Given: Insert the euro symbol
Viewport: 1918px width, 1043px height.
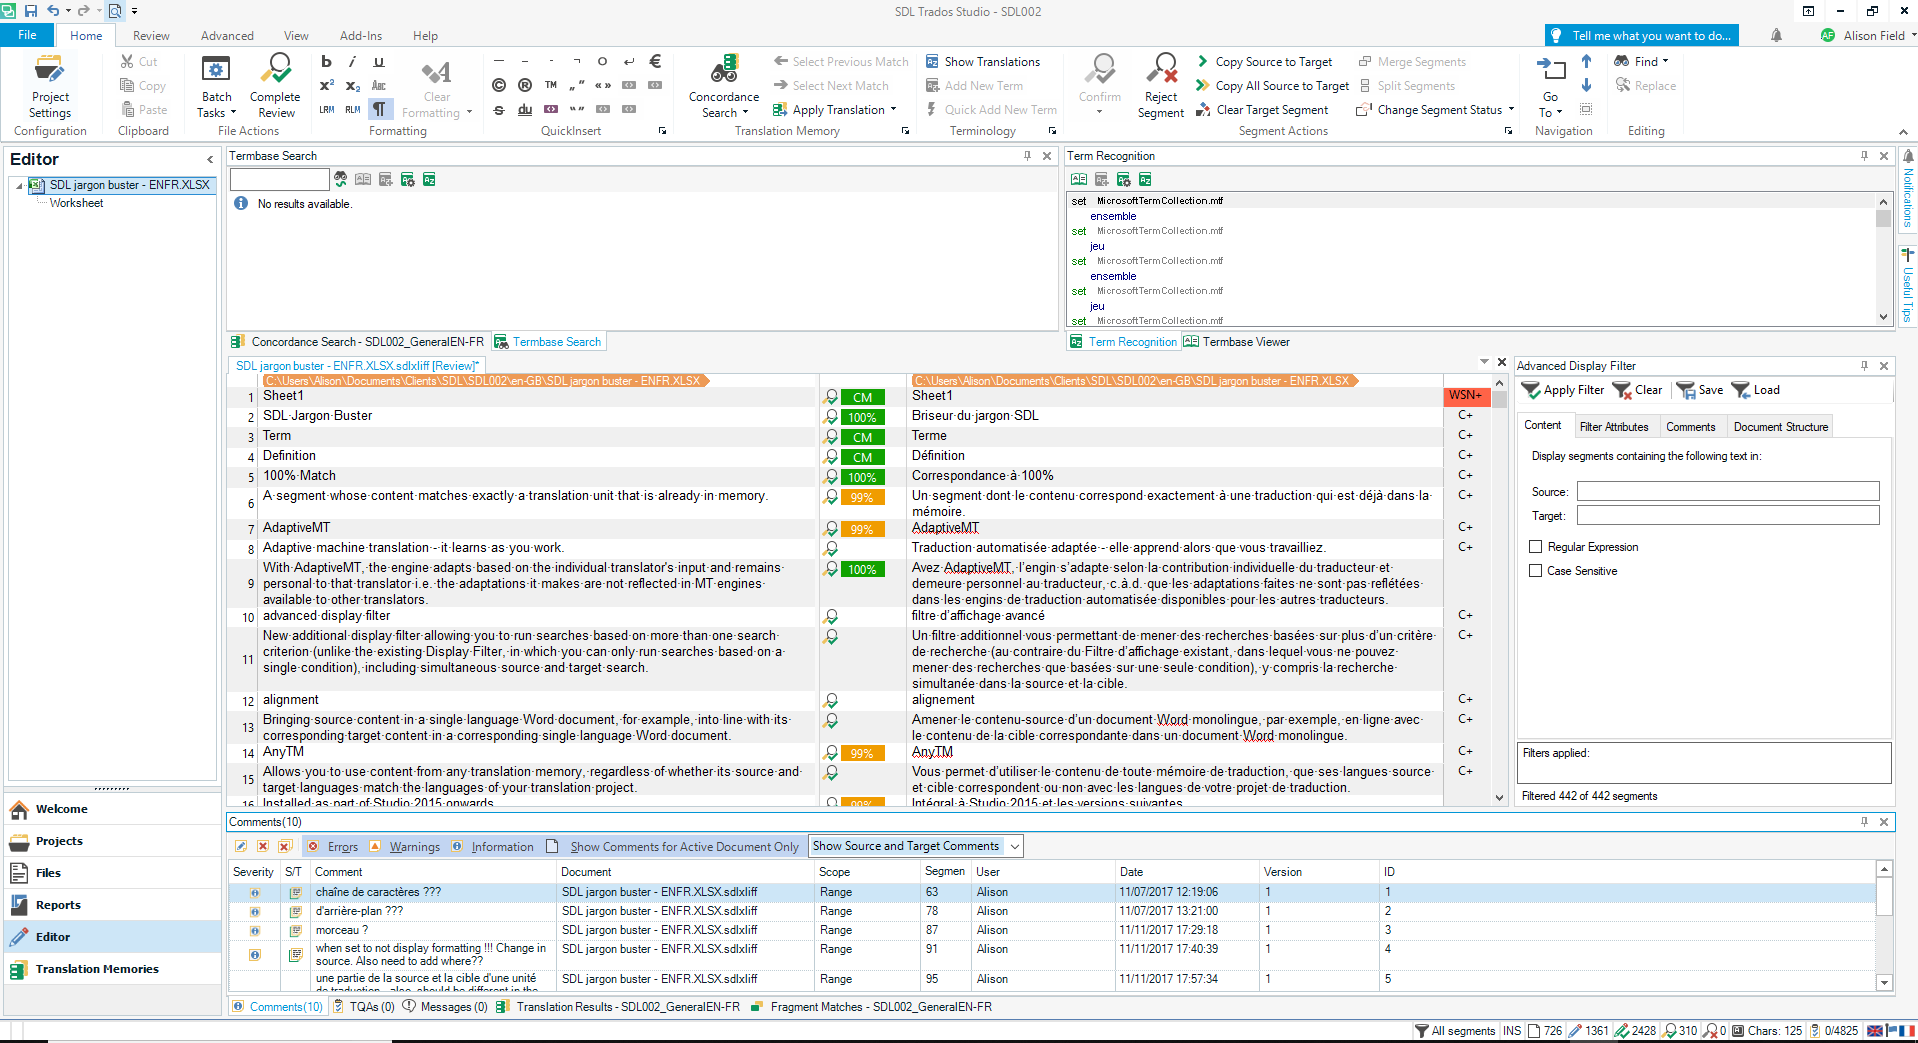Looking at the screenshot, I should click(655, 61).
